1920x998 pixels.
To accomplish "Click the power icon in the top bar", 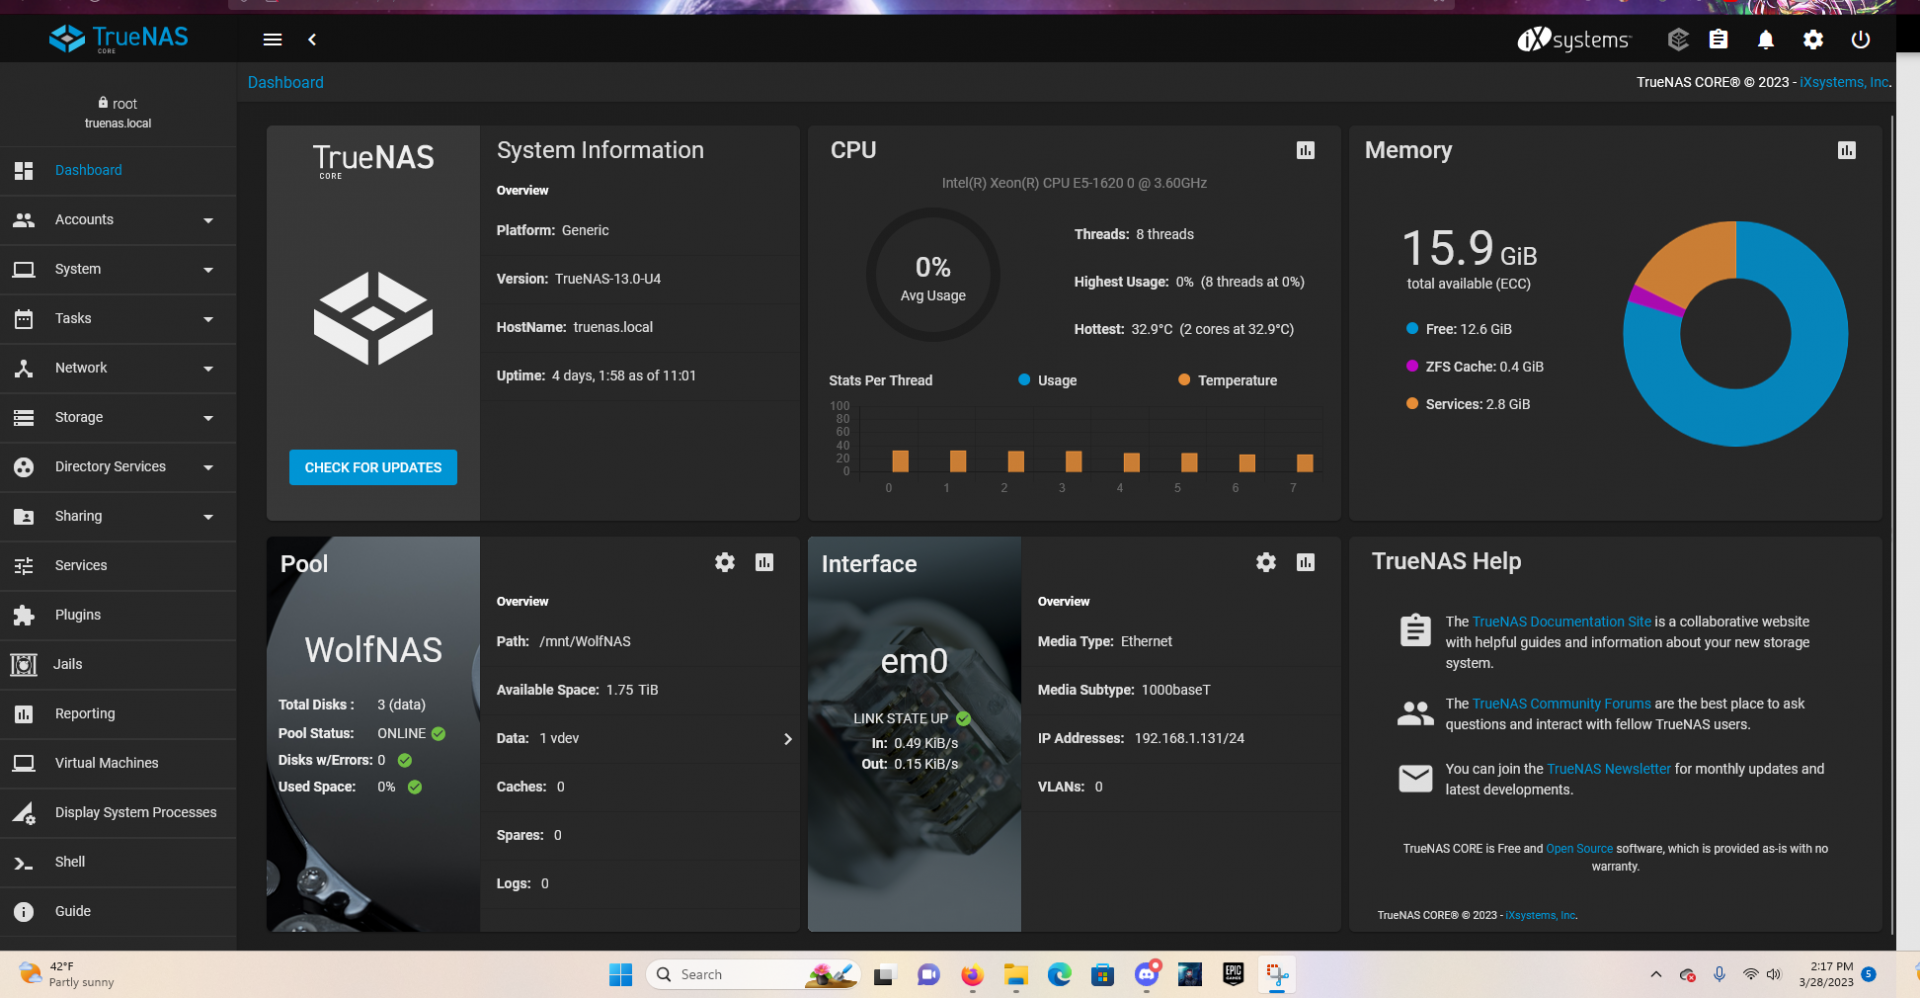I will tap(1860, 39).
